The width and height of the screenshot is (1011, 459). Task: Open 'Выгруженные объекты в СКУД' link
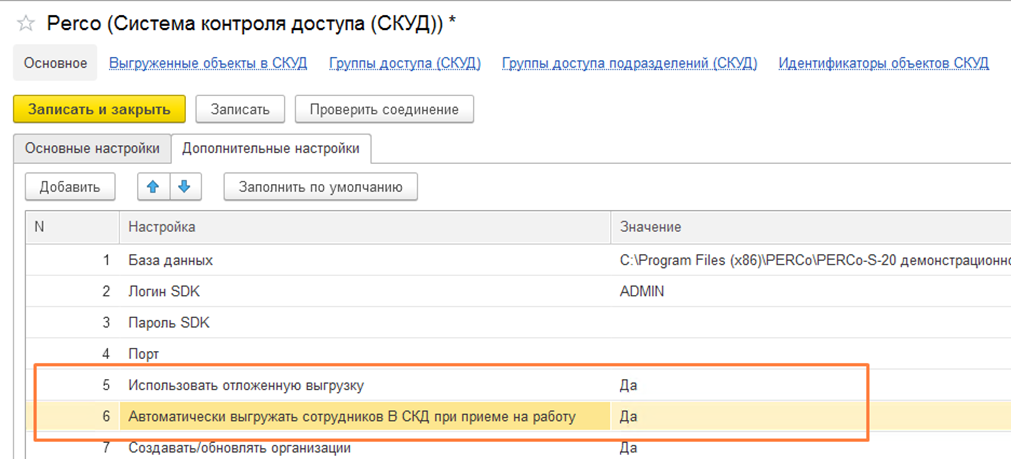click(208, 63)
